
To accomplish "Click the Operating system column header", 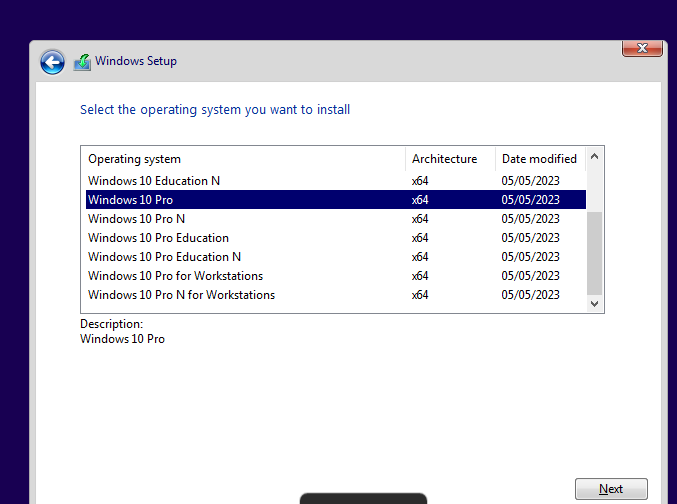I will (244, 159).
